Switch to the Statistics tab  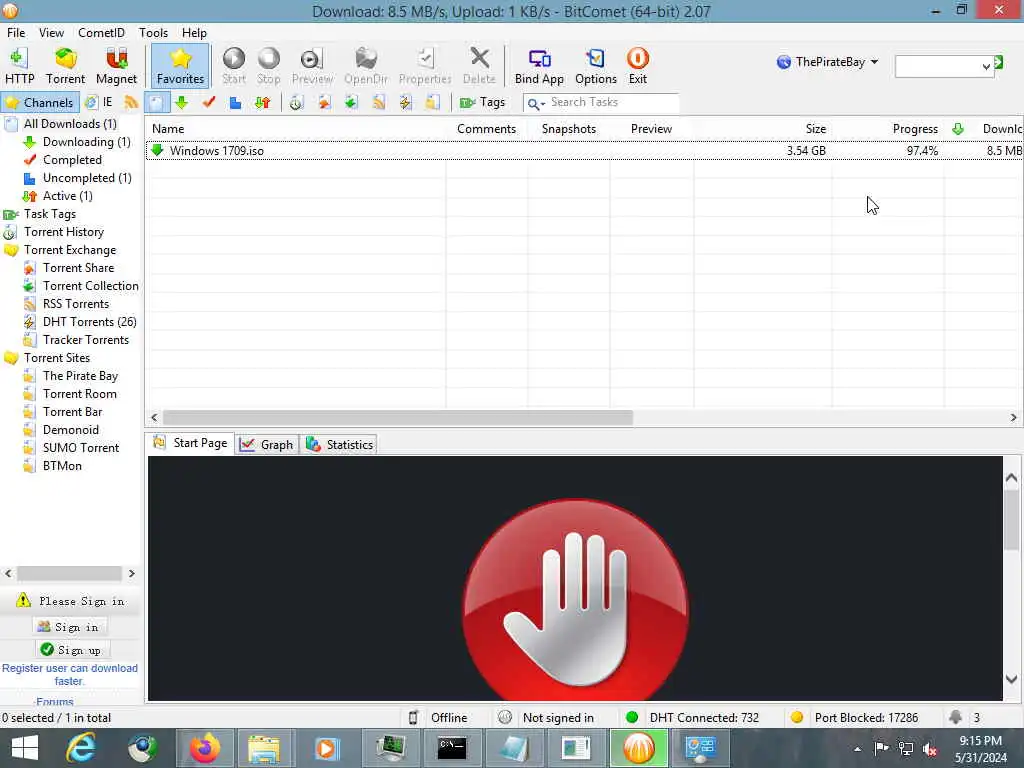pos(340,445)
